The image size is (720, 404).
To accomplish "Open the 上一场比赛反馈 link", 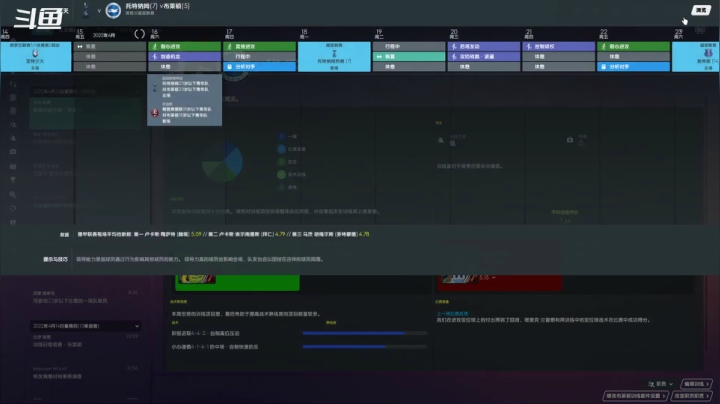I will (452, 314).
